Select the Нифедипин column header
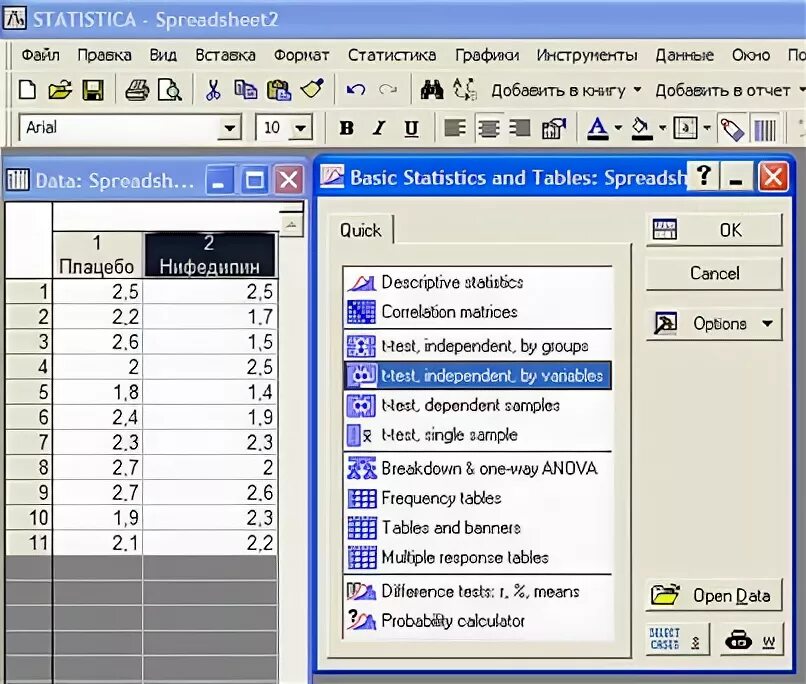 click(x=209, y=255)
